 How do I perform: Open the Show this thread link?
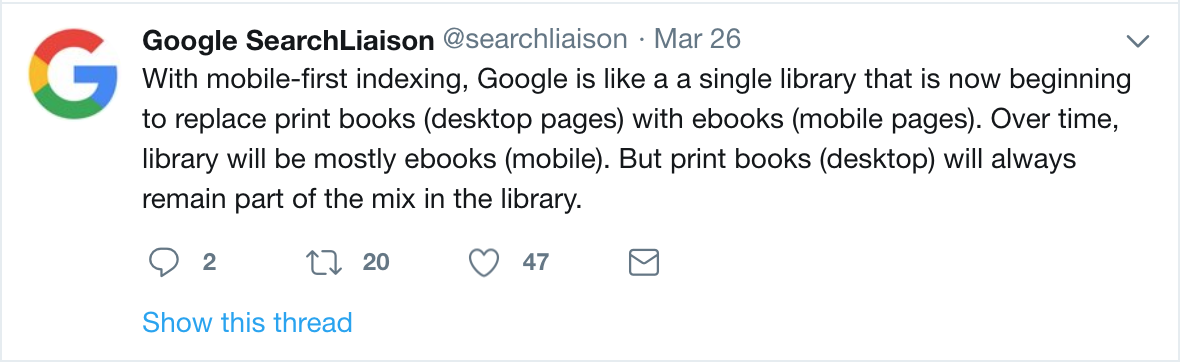(x=247, y=322)
